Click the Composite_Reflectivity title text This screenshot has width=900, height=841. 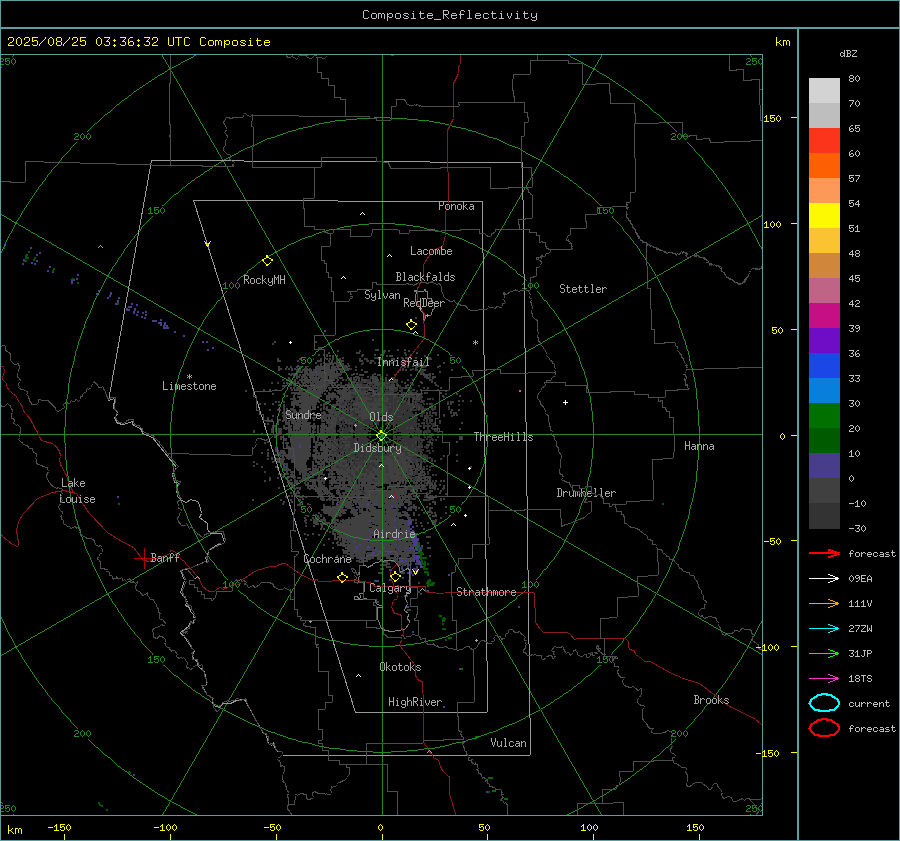(x=450, y=15)
